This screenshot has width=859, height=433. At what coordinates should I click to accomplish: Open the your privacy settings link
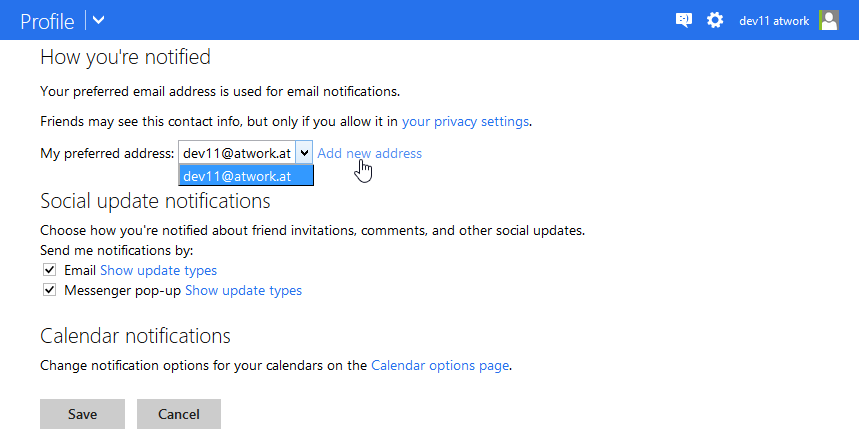point(465,121)
